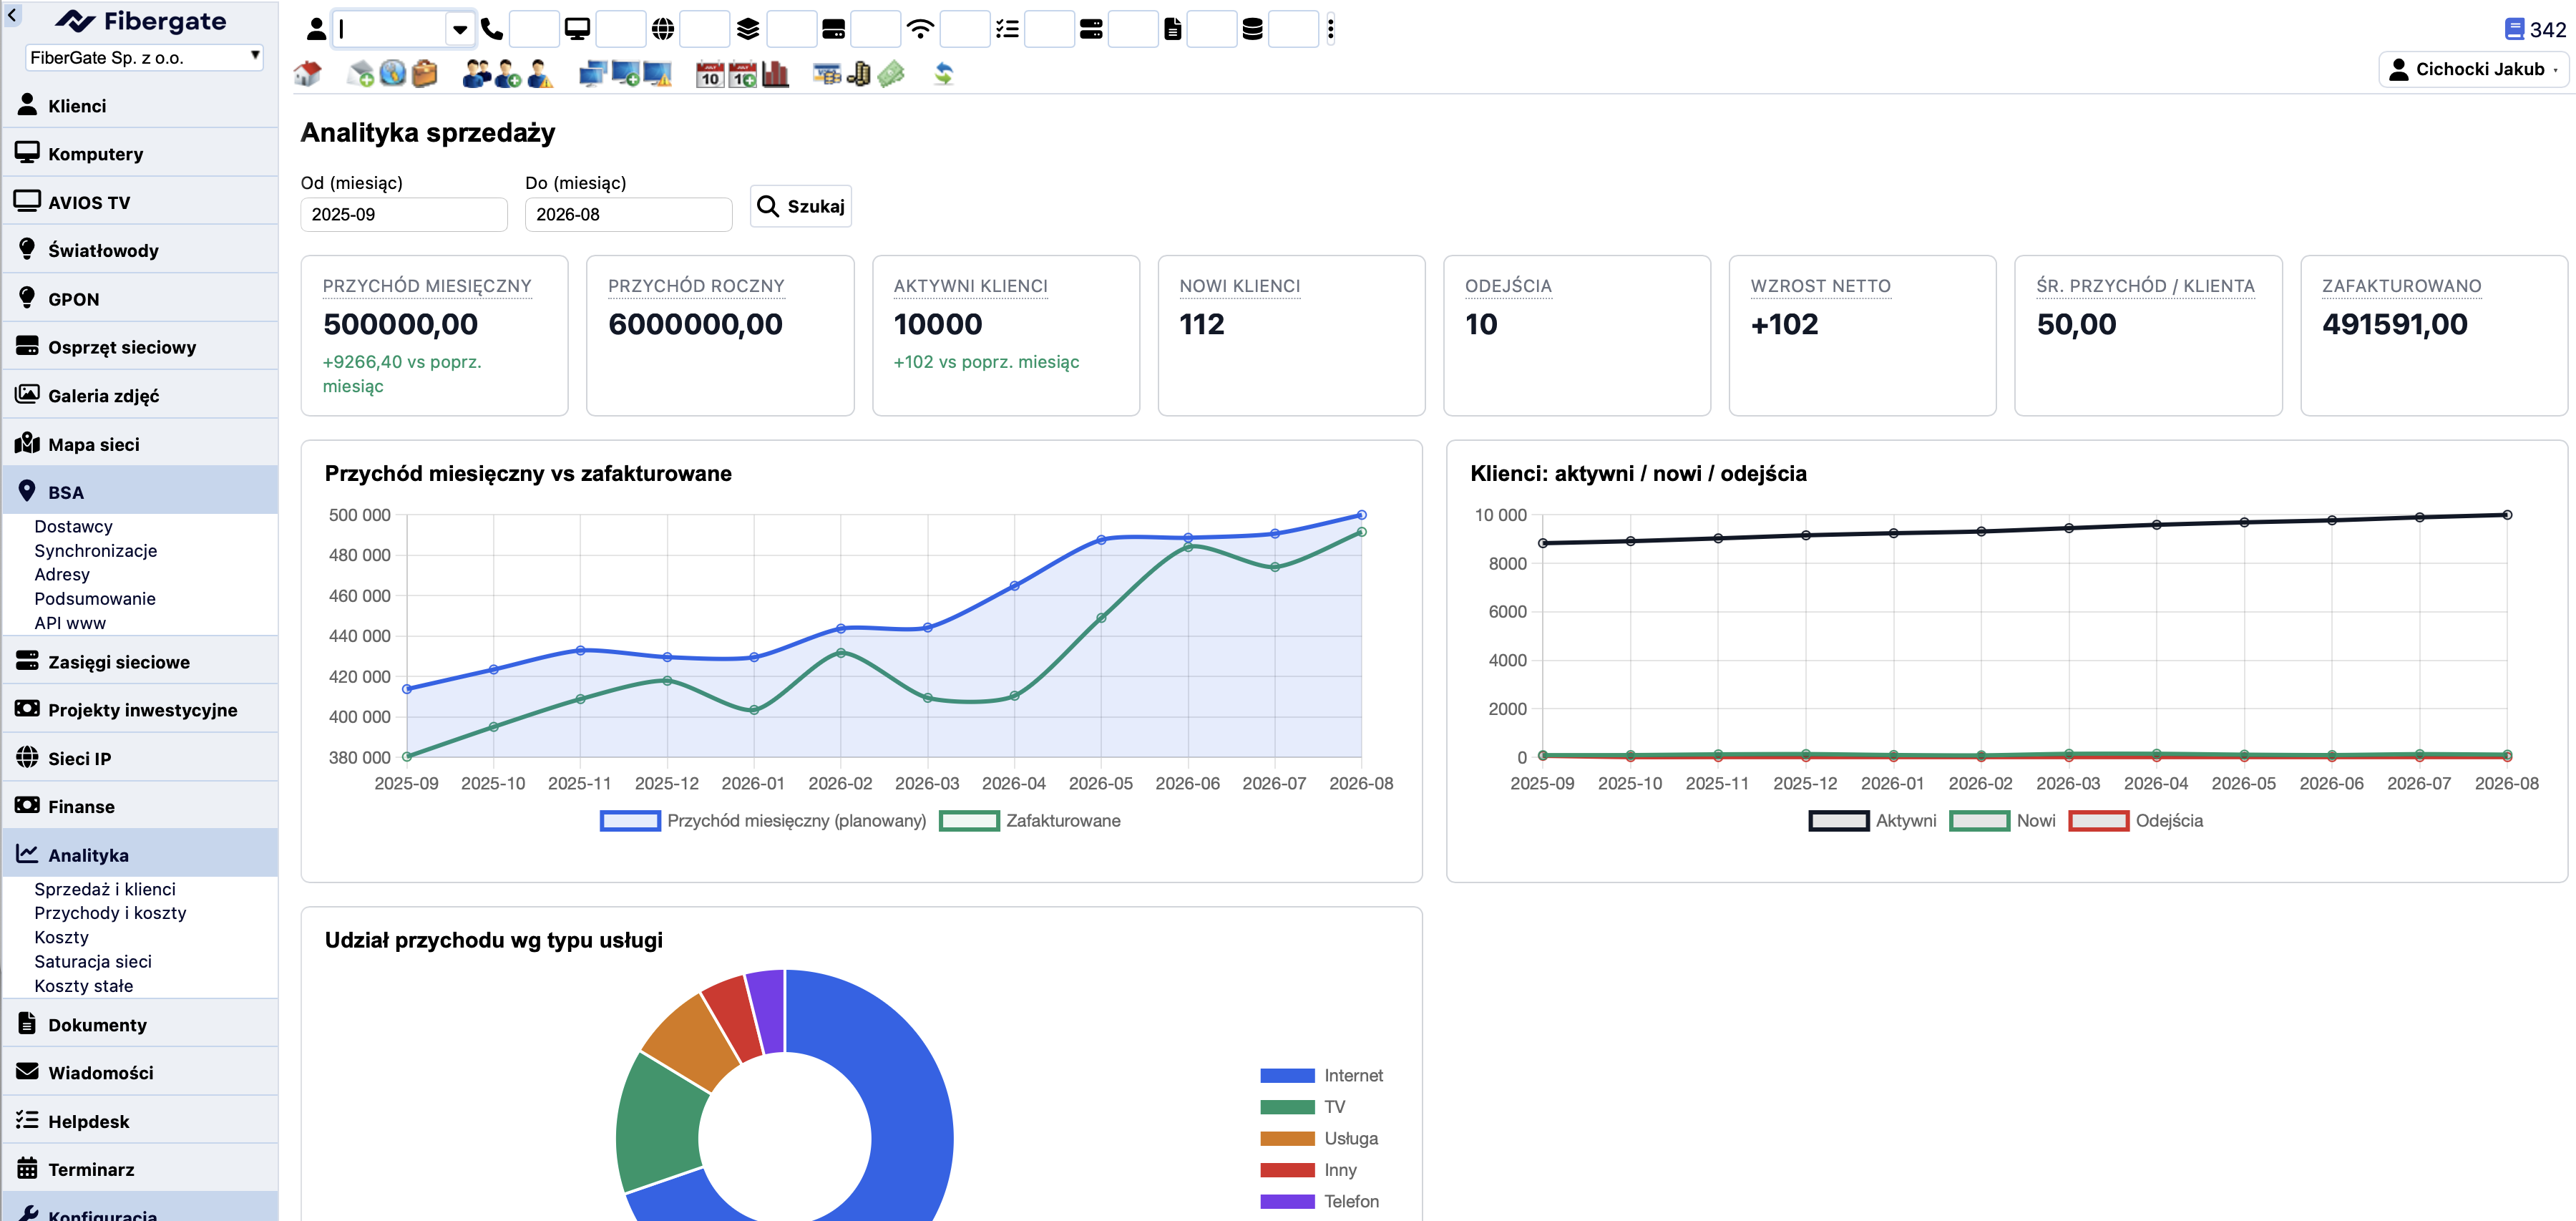Screen dimensions: 2576x1221
Task: Click the add customer icon
Action: pyautogui.click(x=508, y=74)
